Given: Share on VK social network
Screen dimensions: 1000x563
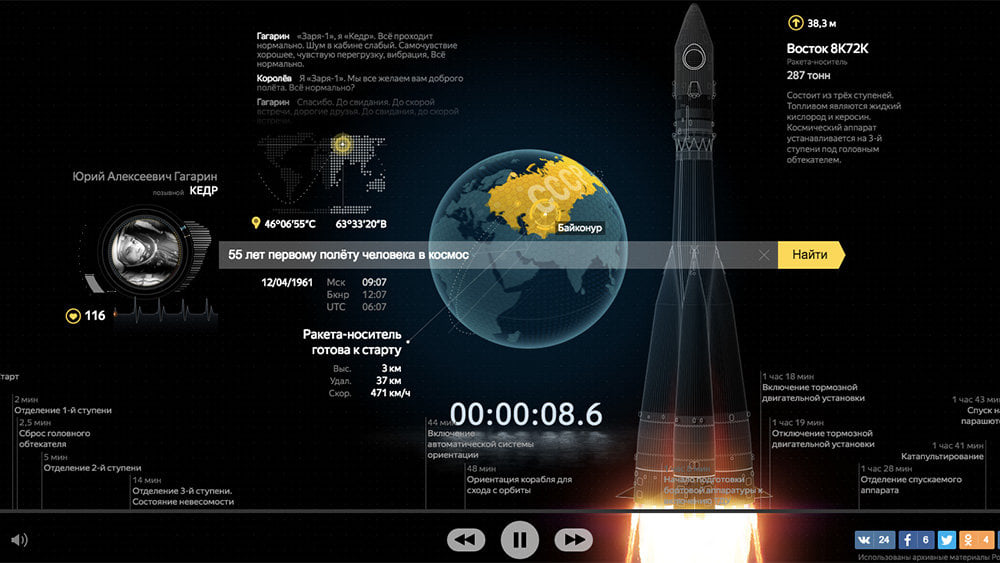Looking at the screenshot, I should click(874, 540).
